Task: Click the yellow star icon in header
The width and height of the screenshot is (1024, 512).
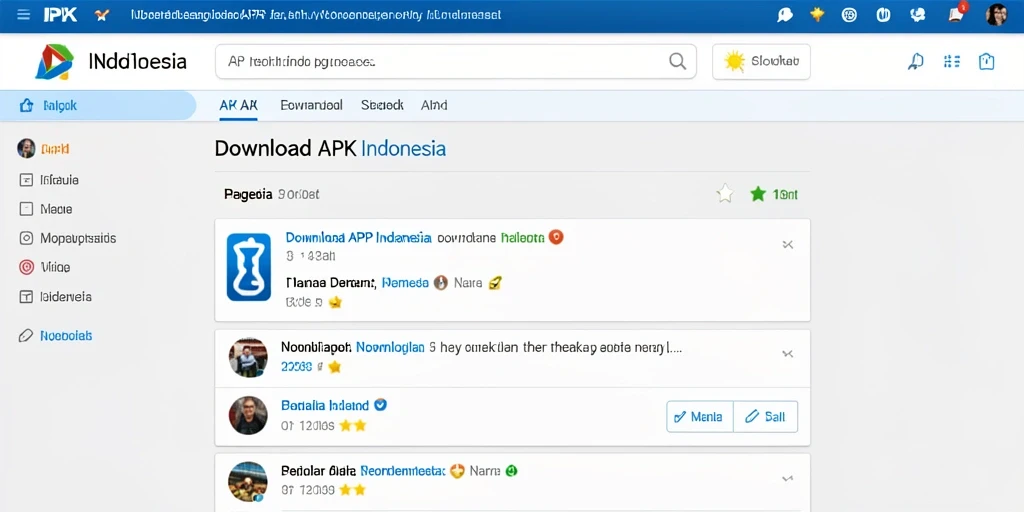Action: [x=817, y=14]
